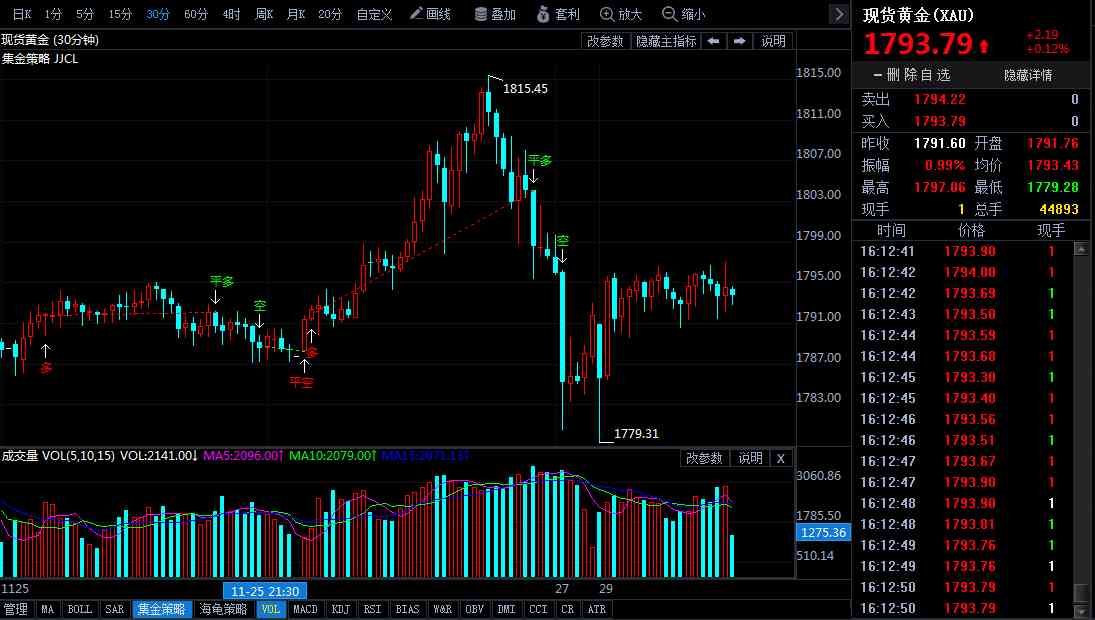Toggle 隐藏主指标 to hide main indicator
1095x620 pixels.
coord(666,41)
